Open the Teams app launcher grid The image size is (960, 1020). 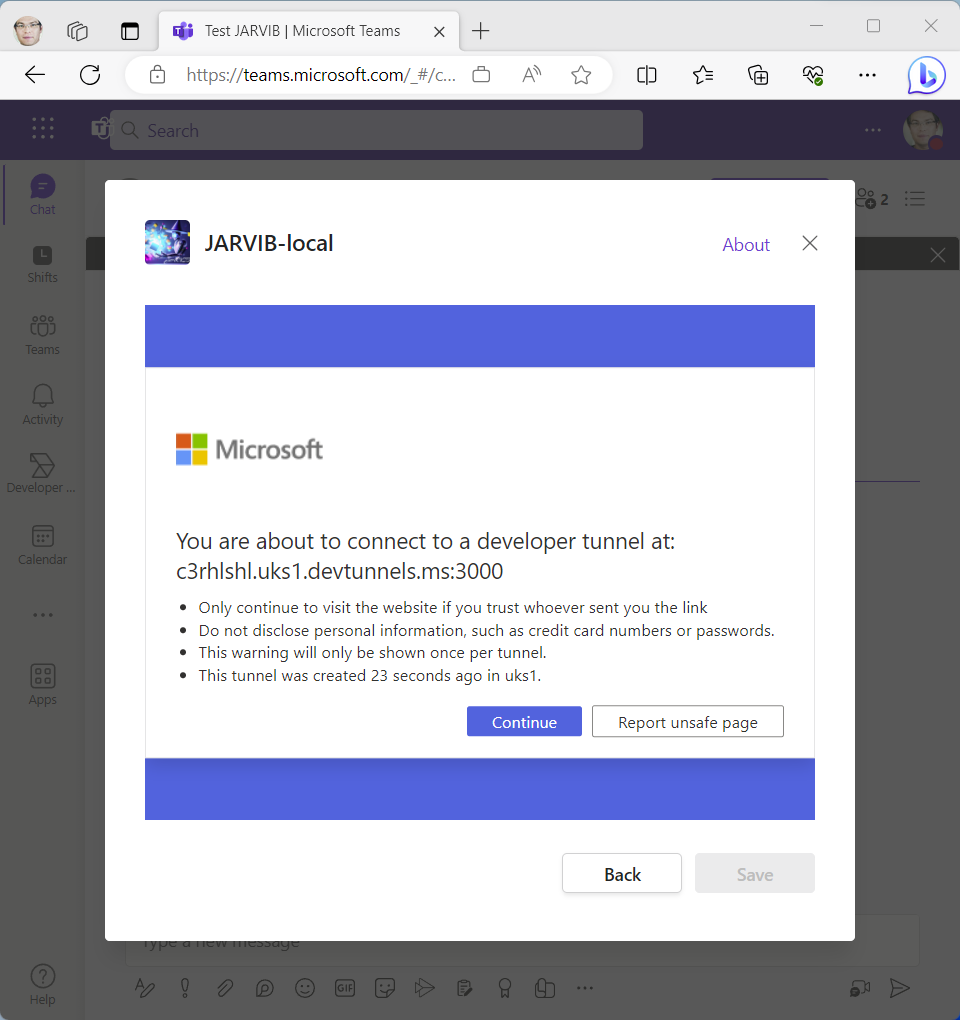43,128
